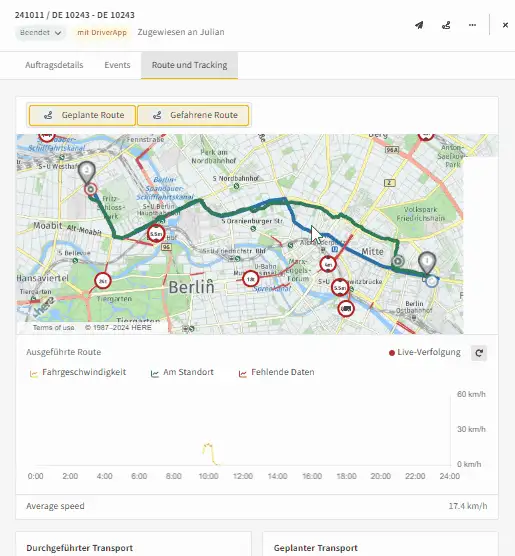Switch to the Events tab
The height and width of the screenshot is (556, 515).
tap(117, 65)
